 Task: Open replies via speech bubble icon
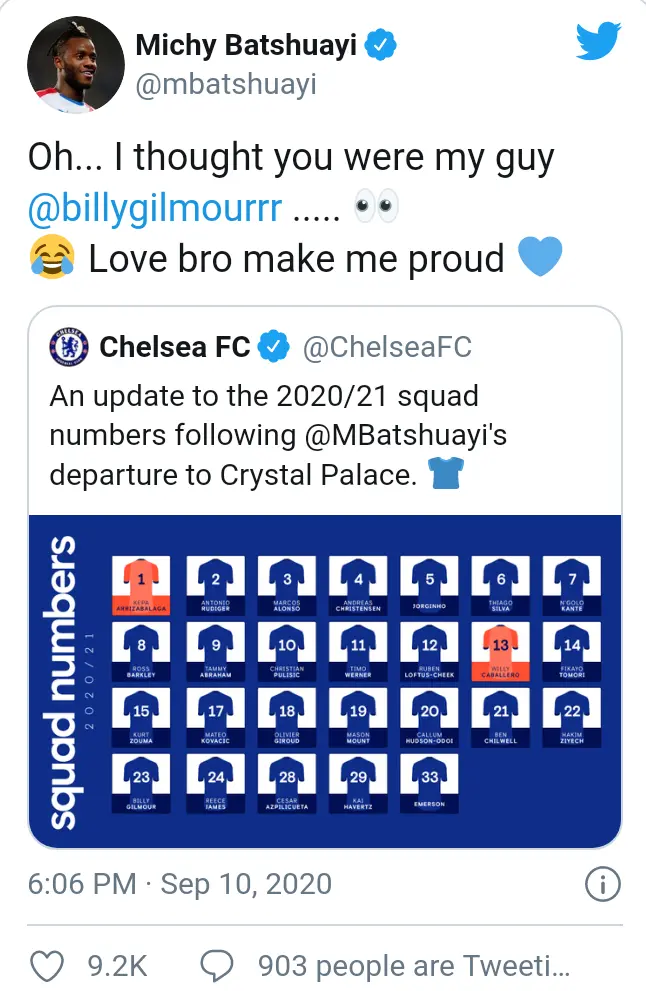coord(216,964)
